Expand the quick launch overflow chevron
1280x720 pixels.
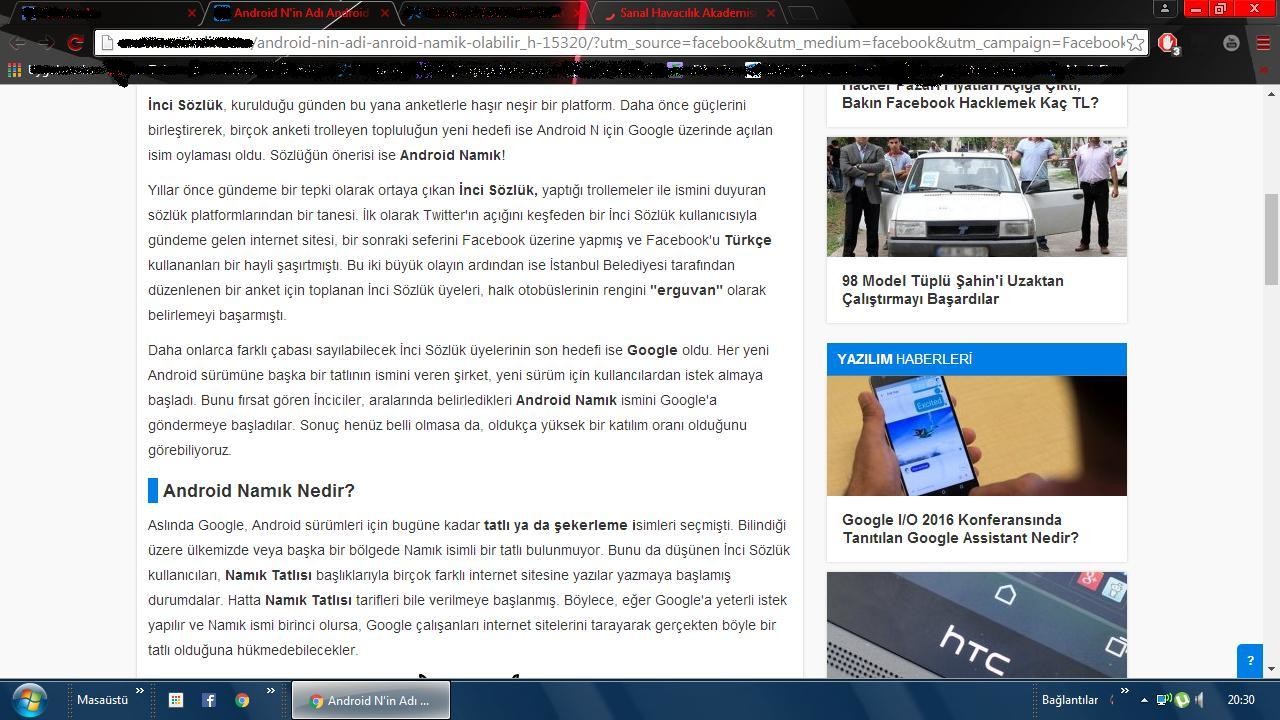tap(270, 691)
